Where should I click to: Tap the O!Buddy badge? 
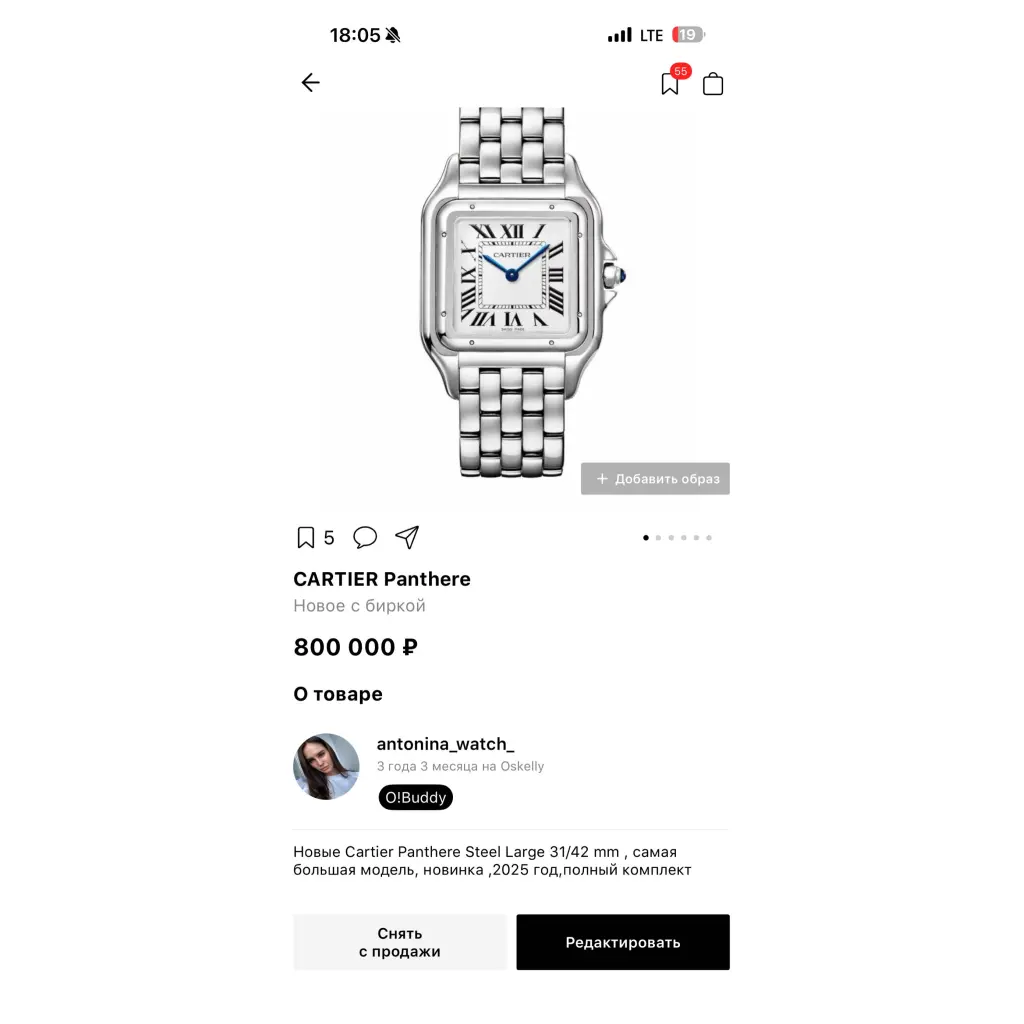click(x=415, y=797)
